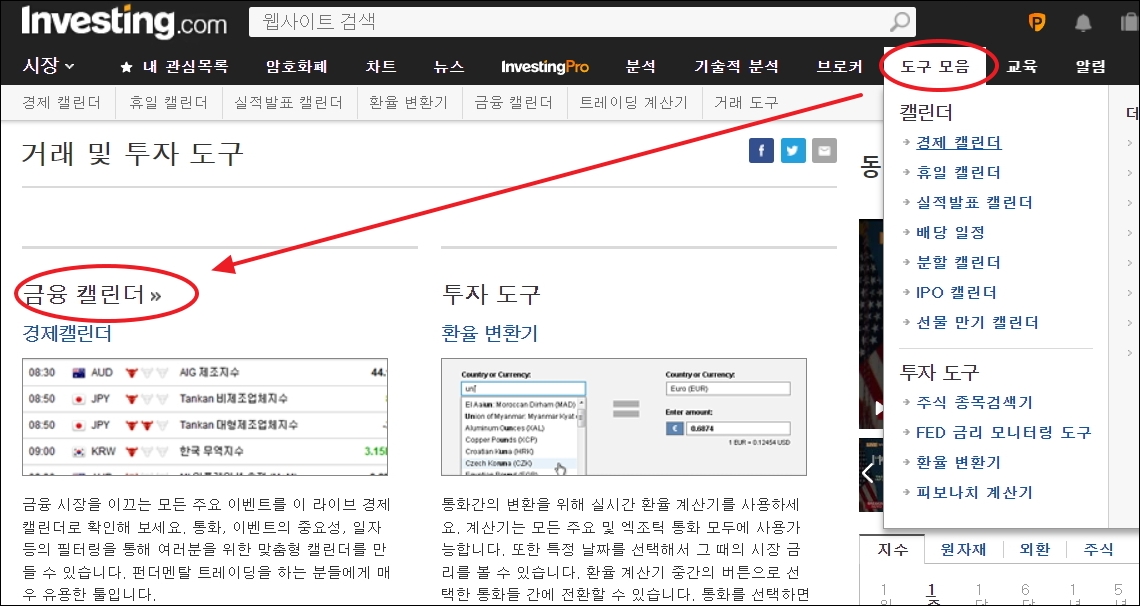This screenshot has height=606, width=1140.
Task: Open the 도구 모음 menu
Action: coord(935,67)
